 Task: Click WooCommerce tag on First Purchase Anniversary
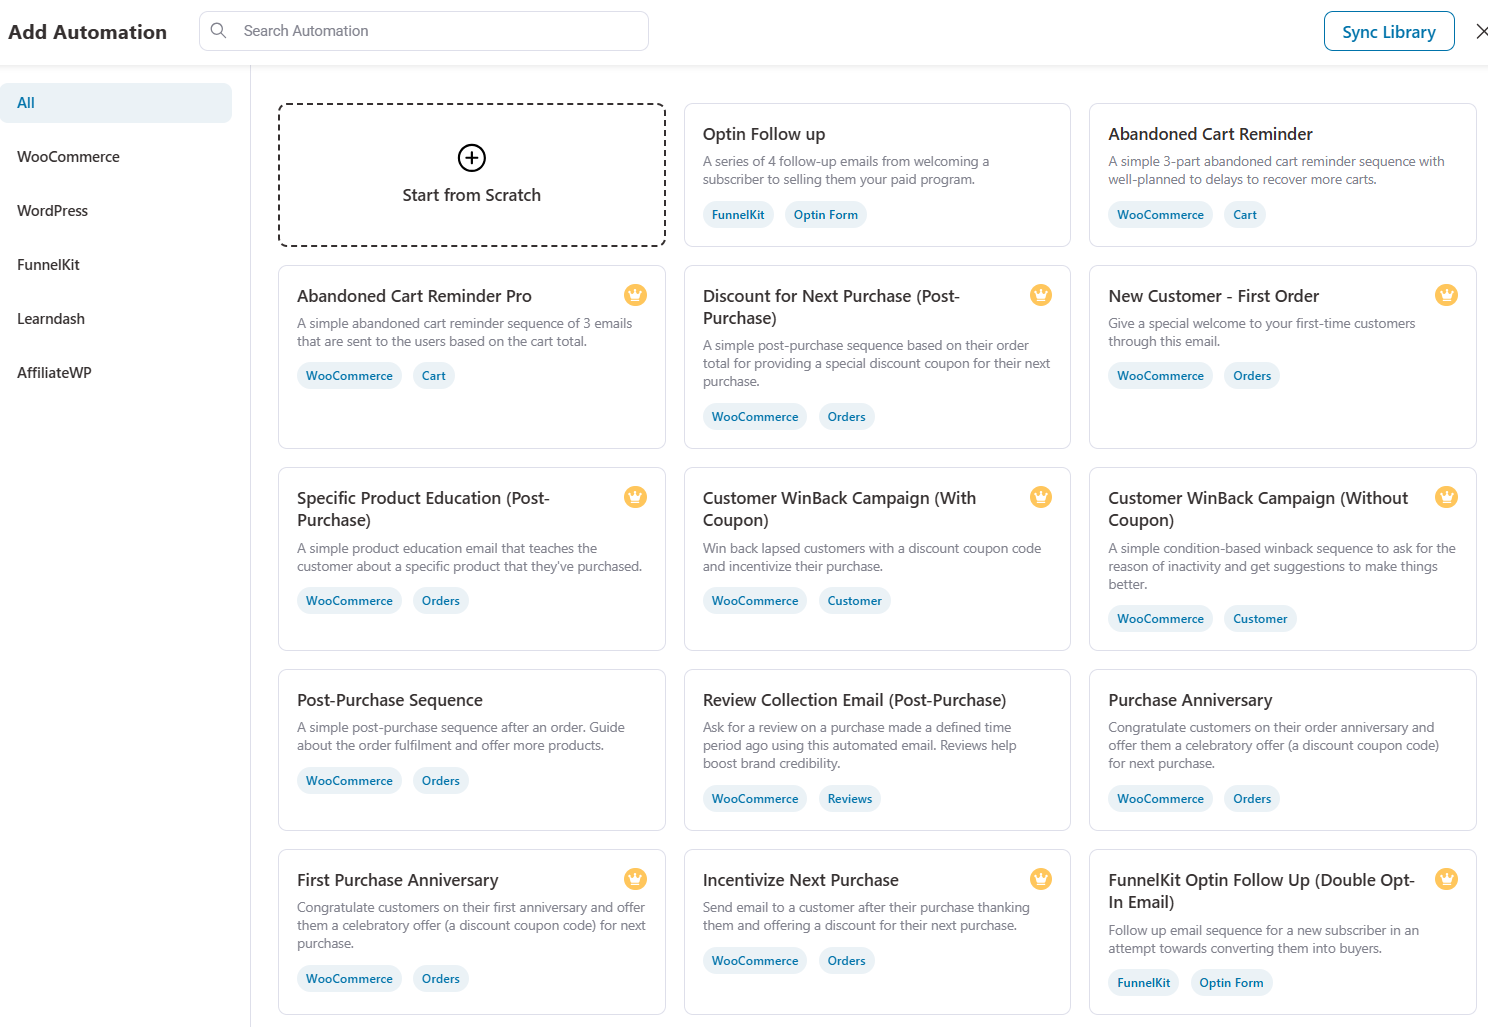(349, 979)
